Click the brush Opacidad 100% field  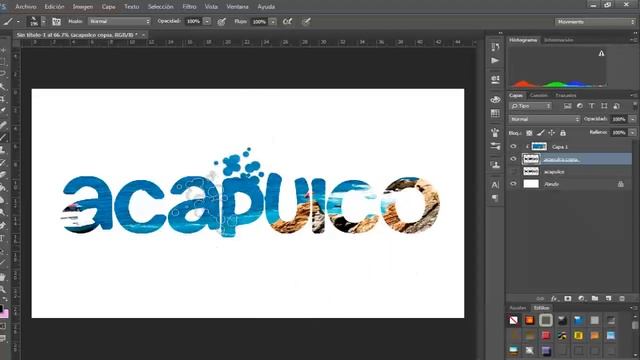[193, 21]
